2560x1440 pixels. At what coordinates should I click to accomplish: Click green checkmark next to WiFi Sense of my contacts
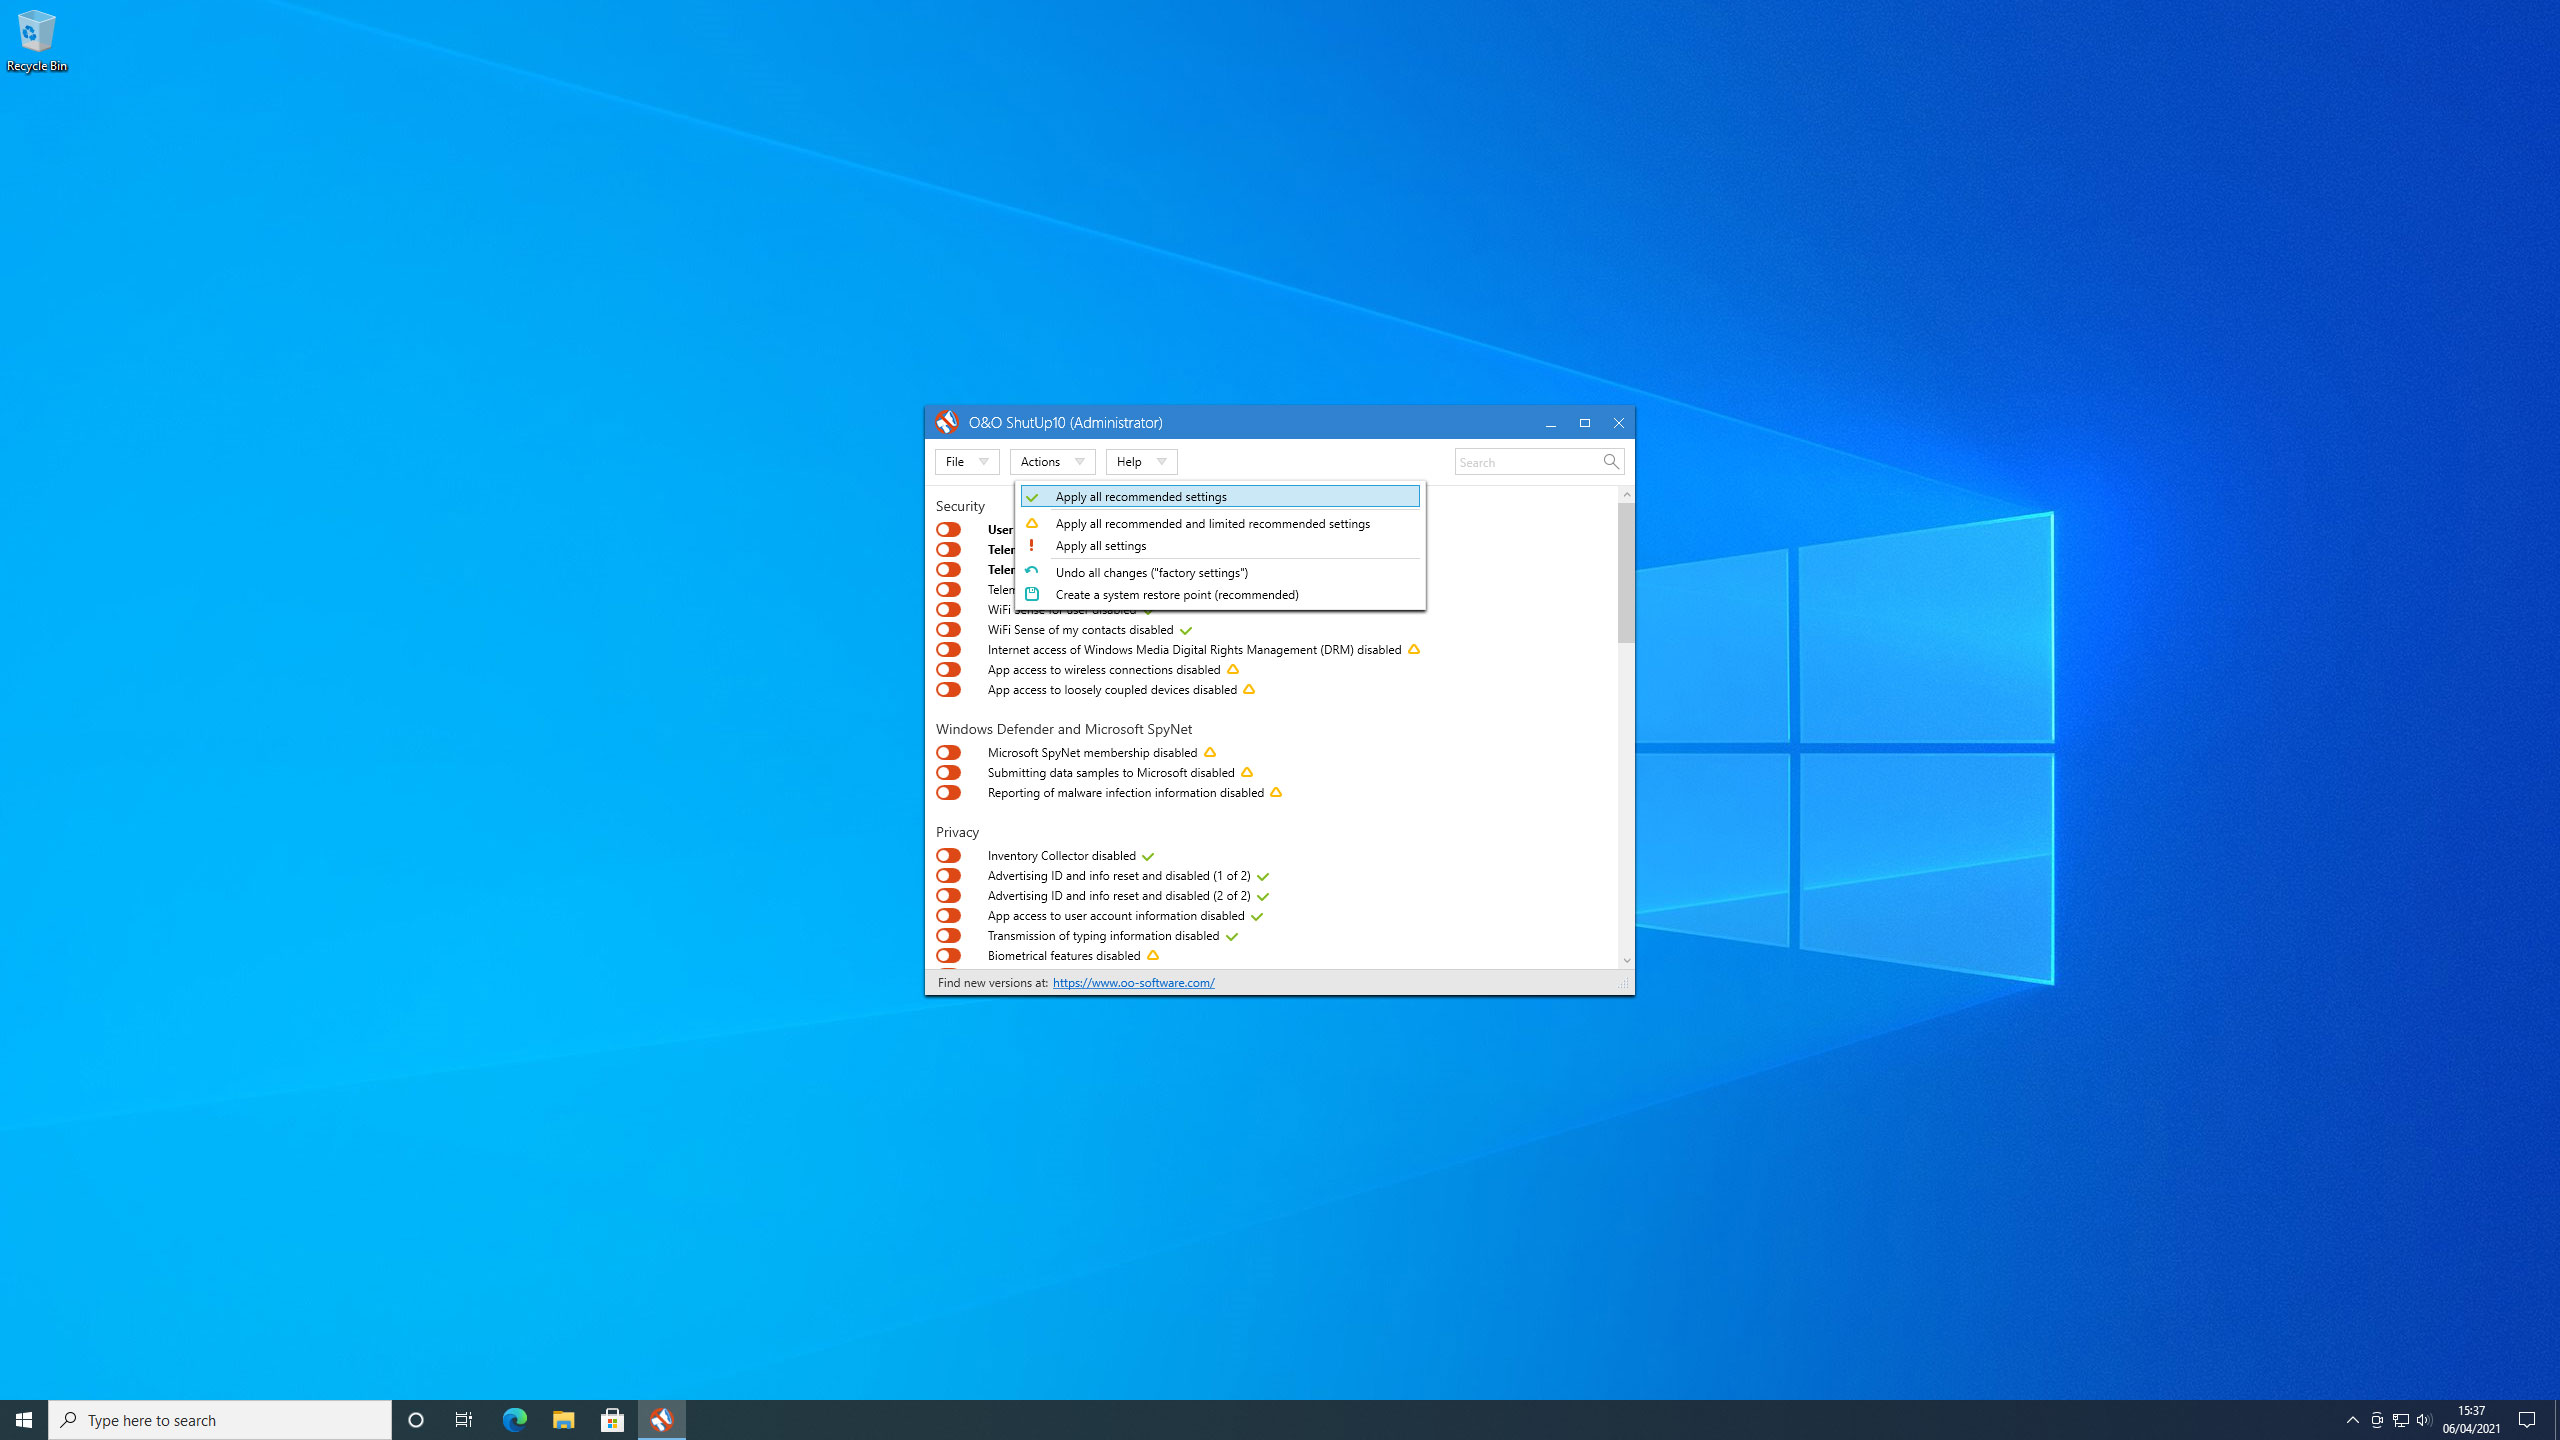click(1186, 630)
